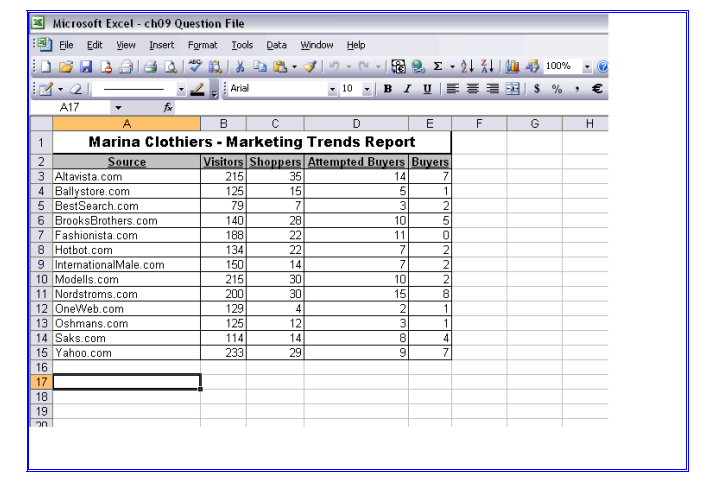Copy the selection
The image size is (707, 483).
[x=260, y=67]
